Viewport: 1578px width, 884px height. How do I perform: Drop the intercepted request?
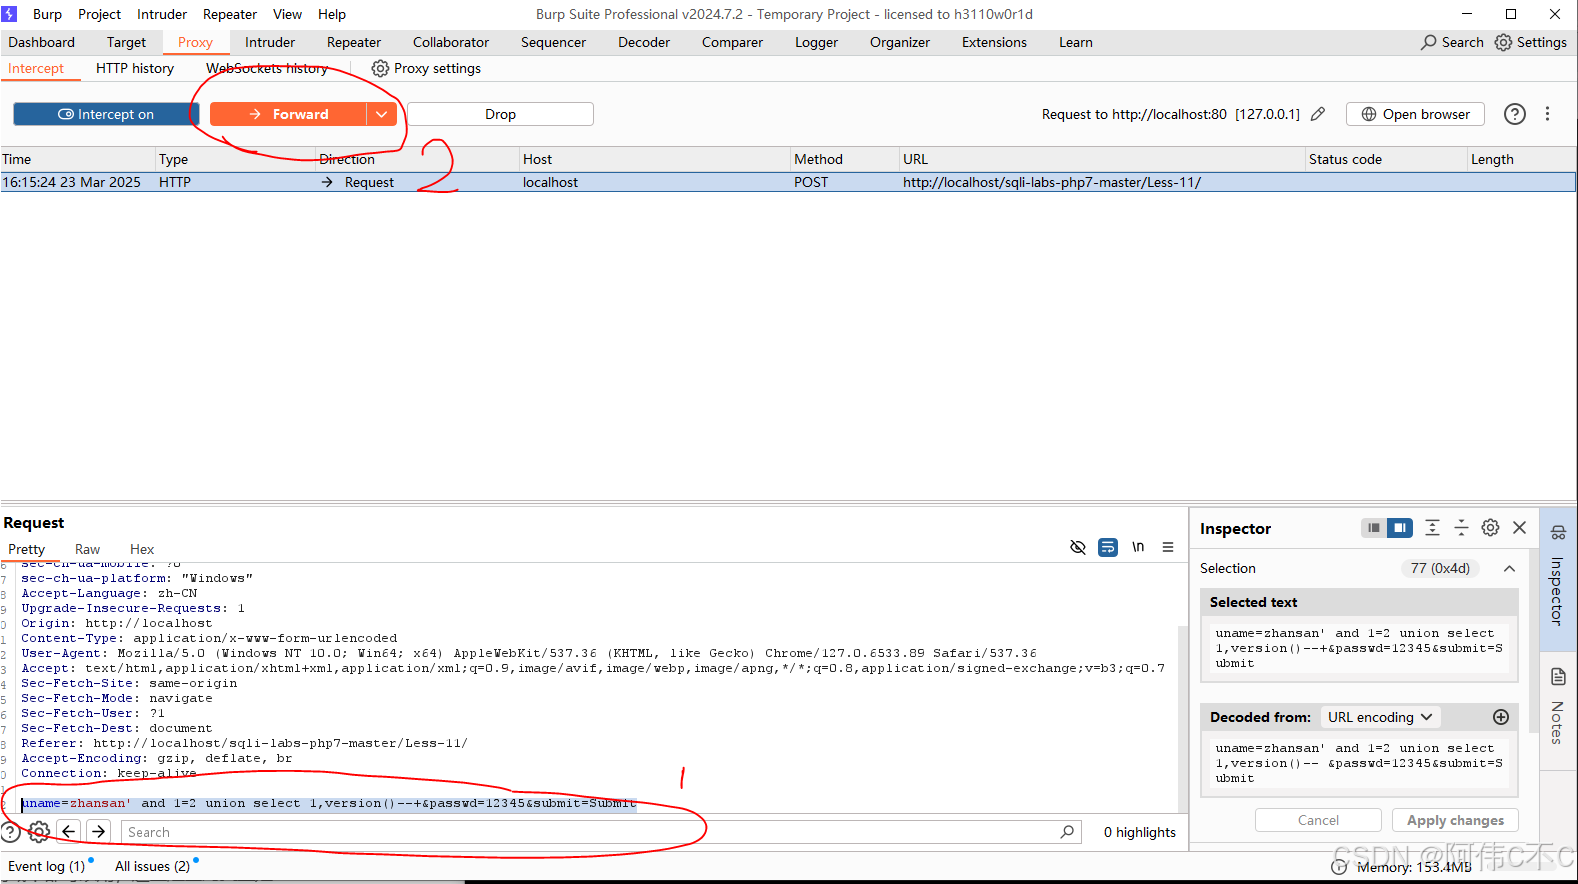500,114
